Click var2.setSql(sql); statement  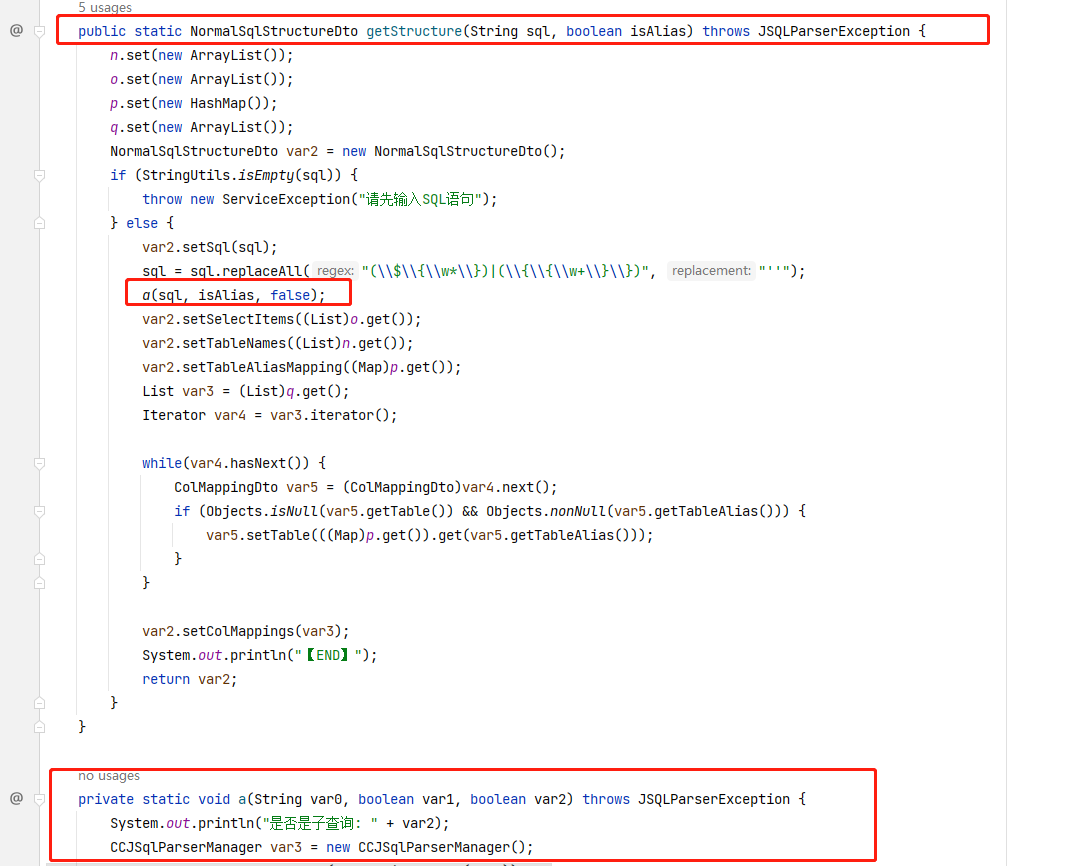210,247
